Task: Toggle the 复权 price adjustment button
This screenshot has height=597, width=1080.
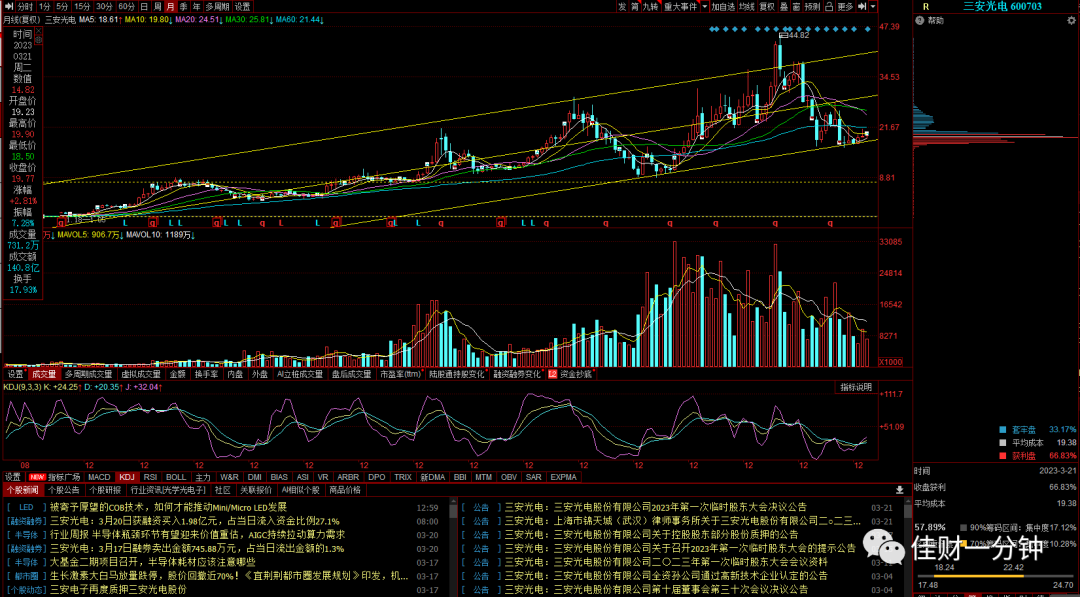Action: click(x=767, y=6)
